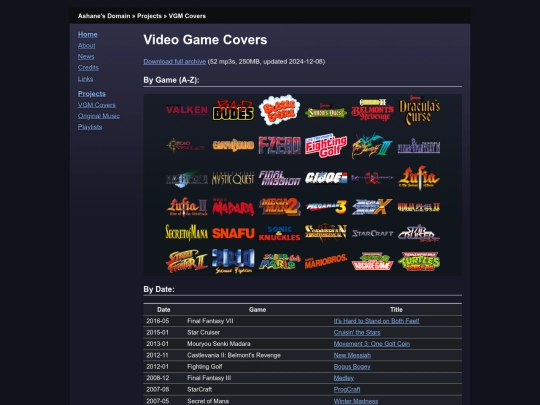Click the Turtles Arcade Game logo
This screenshot has width=540, height=405.
[x=372, y=261]
